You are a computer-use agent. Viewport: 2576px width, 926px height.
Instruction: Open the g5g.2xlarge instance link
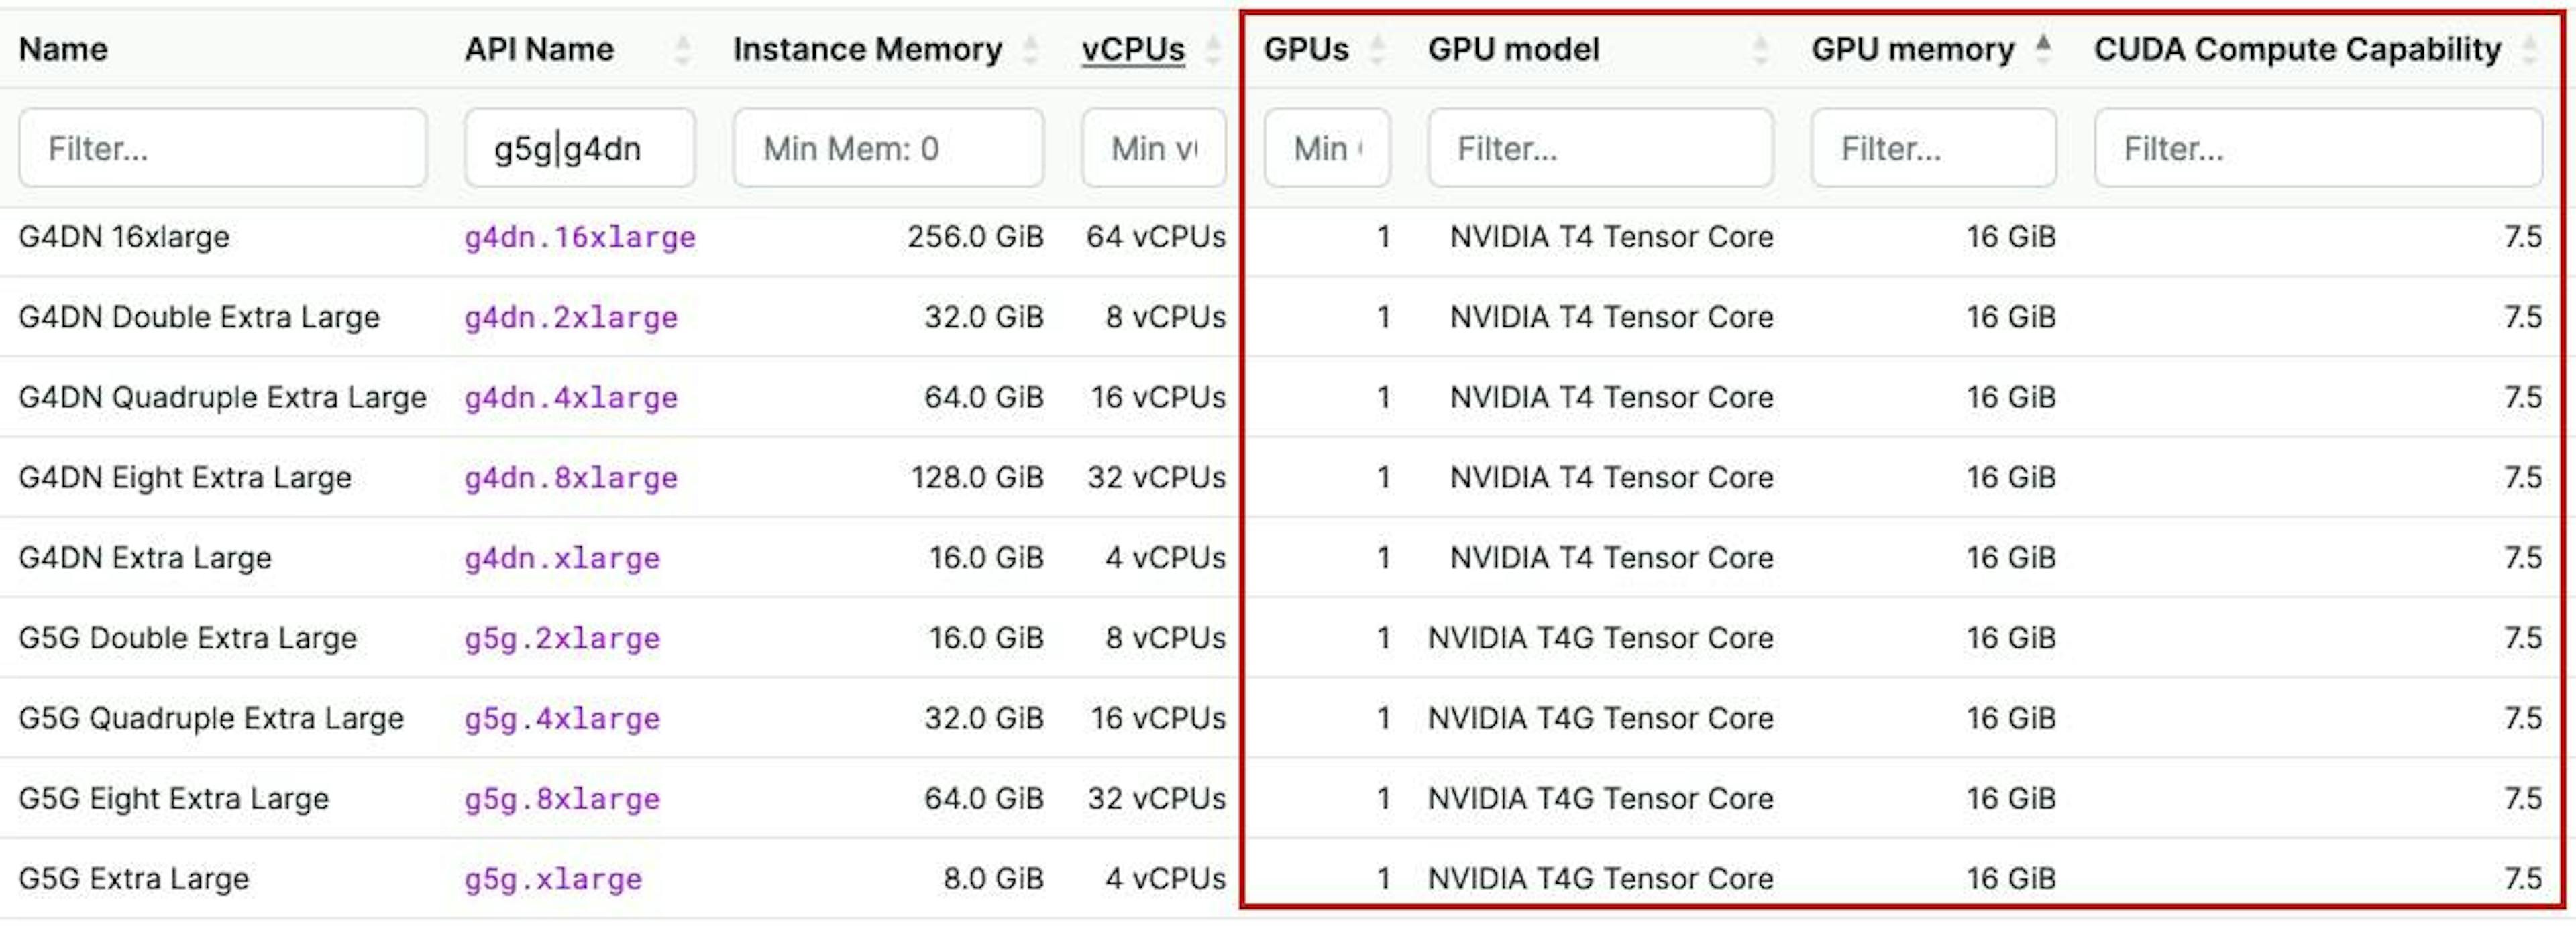pos(563,638)
